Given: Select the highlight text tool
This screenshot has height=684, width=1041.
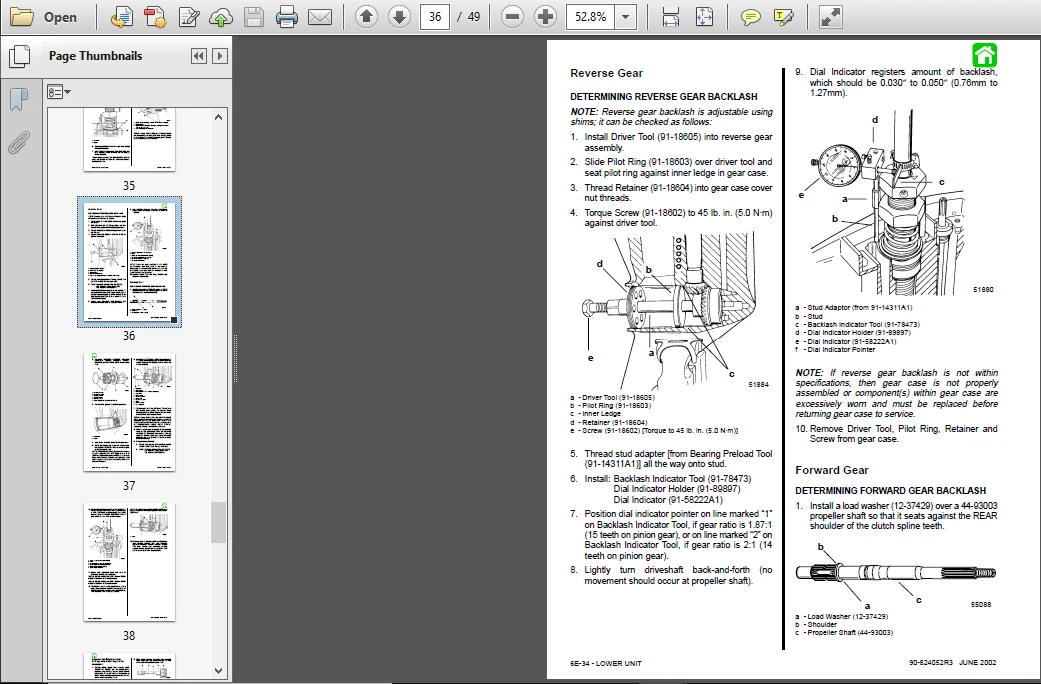Looking at the screenshot, I should pyautogui.click(x=784, y=17).
